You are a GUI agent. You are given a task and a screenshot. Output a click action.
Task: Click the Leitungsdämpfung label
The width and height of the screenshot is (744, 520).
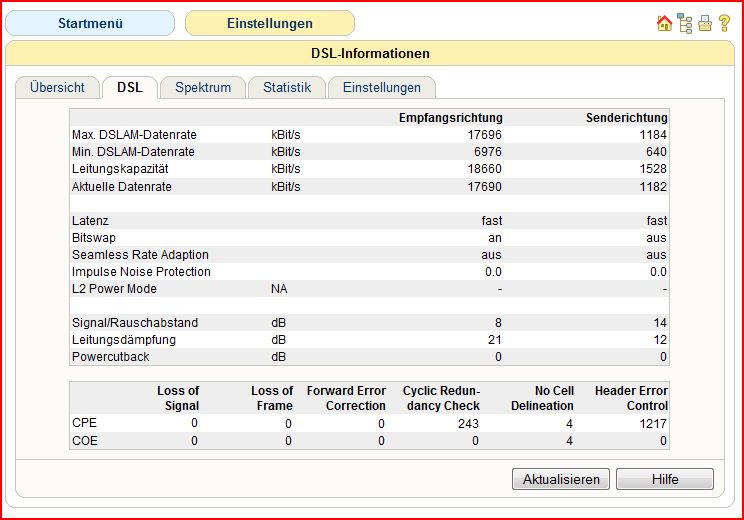[124, 340]
